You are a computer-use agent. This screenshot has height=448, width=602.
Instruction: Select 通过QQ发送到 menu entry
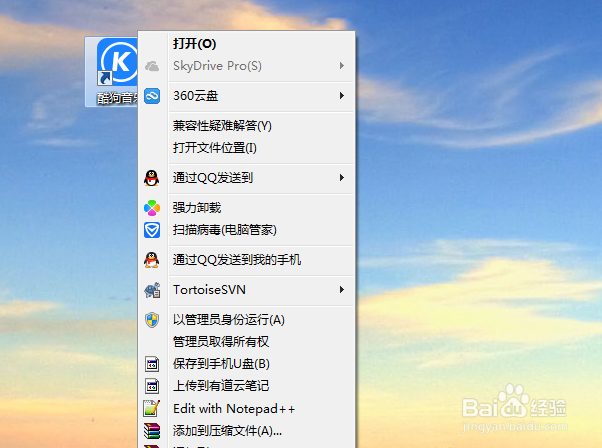coord(246,177)
